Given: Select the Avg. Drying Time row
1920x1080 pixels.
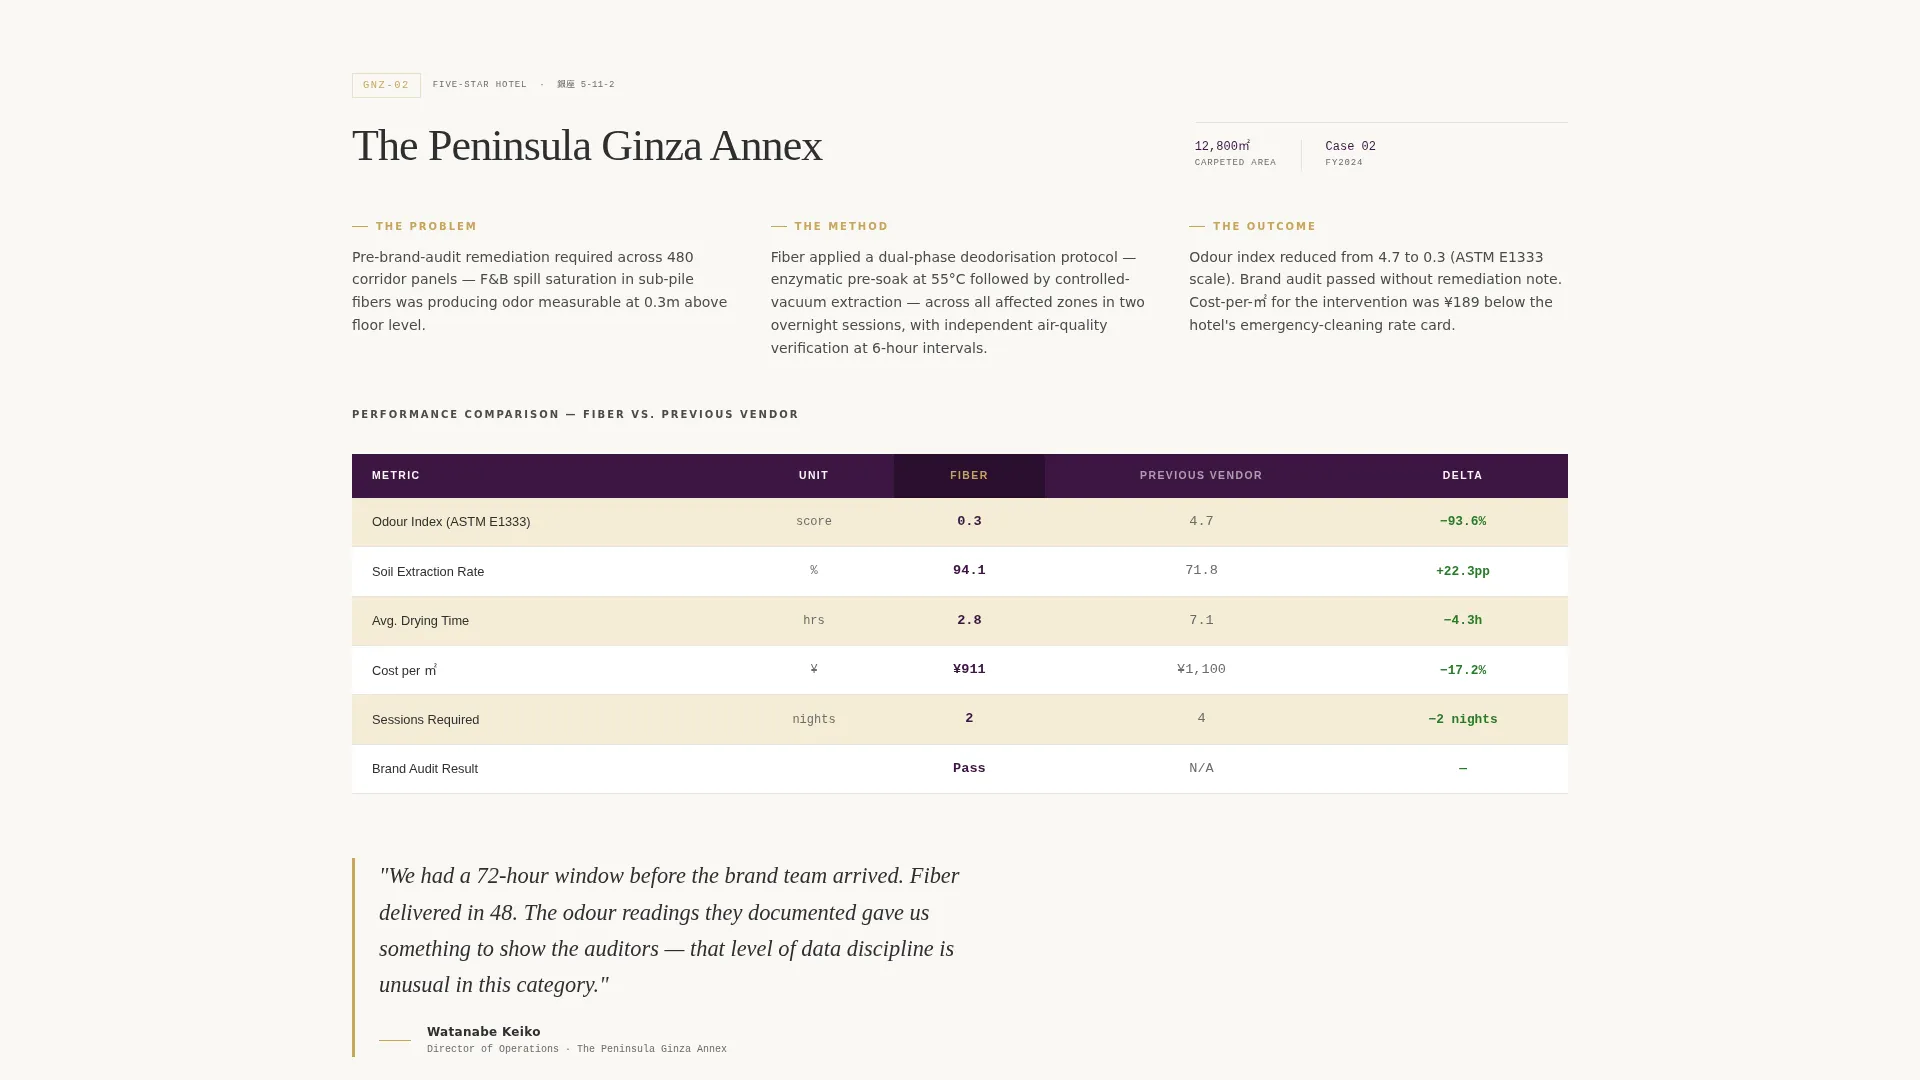Looking at the screenshot, I should pos(960,621).
